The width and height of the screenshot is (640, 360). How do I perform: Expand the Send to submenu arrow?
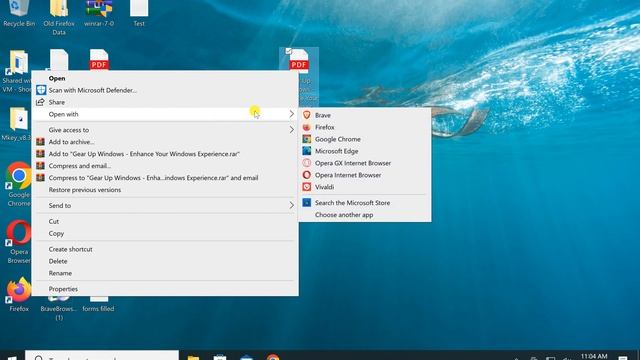point(291,205)
